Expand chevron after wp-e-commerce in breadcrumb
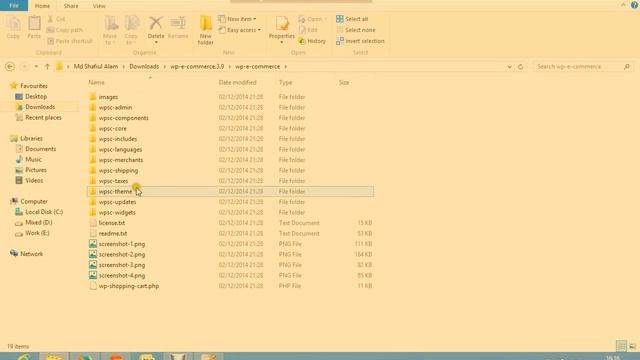The width and height of the screenshot is (640, 360). pos(286,67)
